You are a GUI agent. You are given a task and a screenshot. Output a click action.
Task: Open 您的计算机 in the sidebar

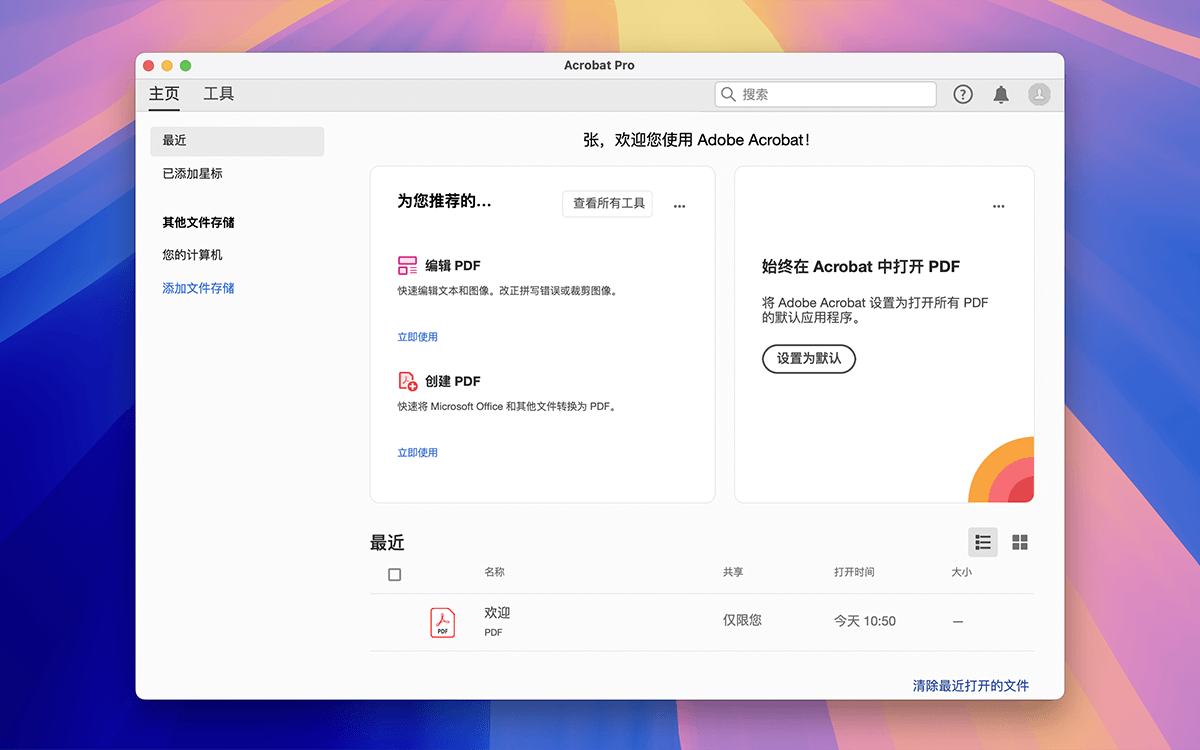[x=193, y=255]
